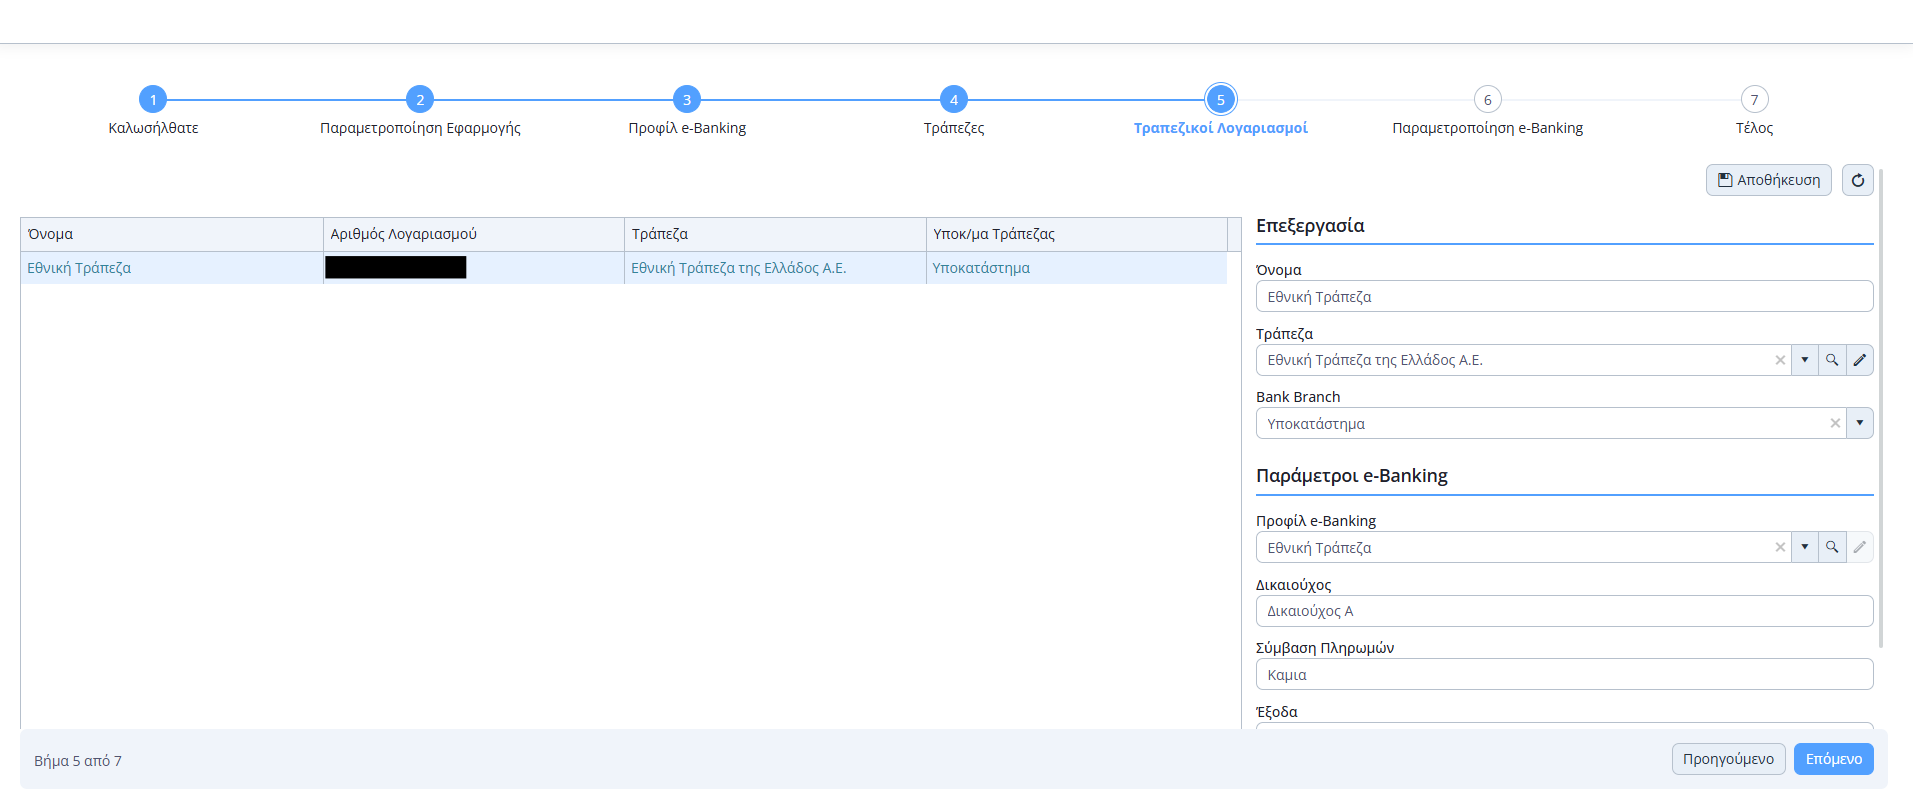
Task: Click the edit pencil icon in Τράπεζα field
Action: pyautogui.click(x=1859, y=360)
